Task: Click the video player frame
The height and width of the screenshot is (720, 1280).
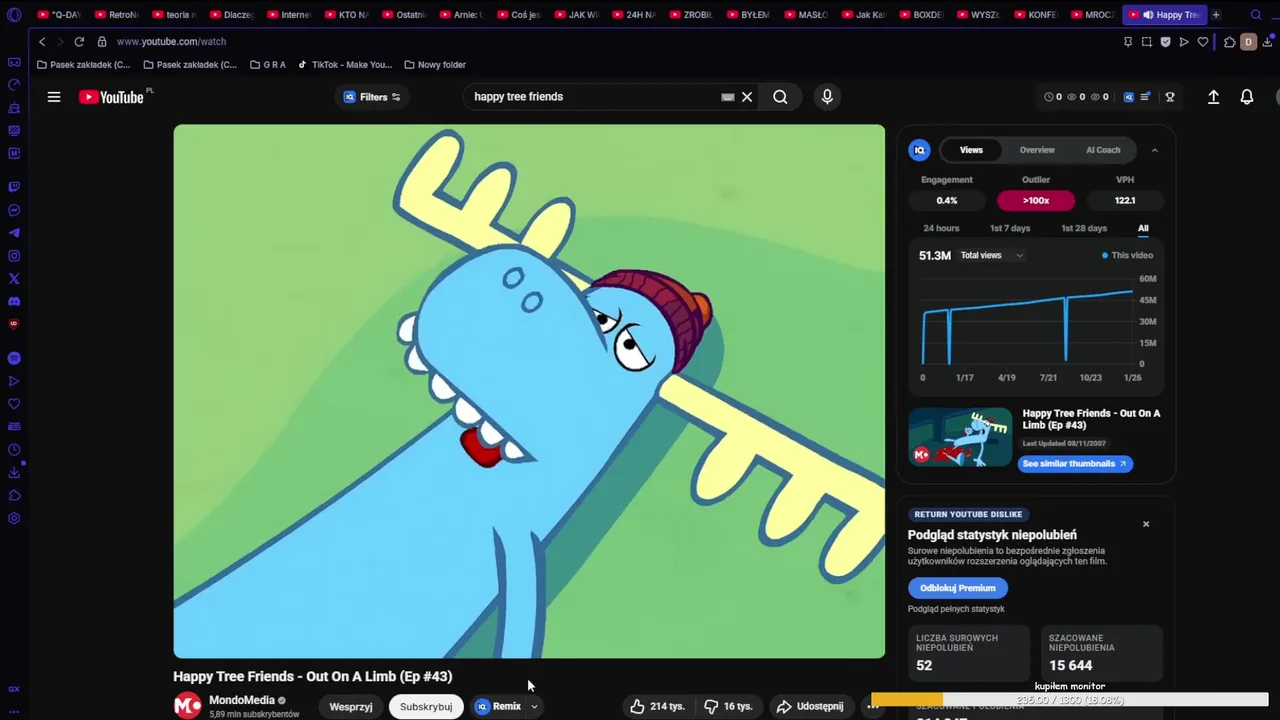Action: click(529, 391)
